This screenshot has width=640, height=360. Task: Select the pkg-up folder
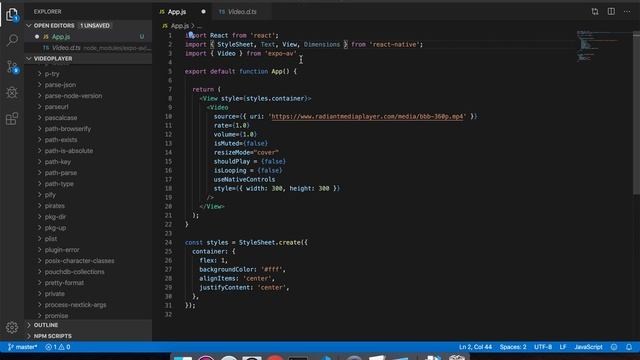(88, 228)
